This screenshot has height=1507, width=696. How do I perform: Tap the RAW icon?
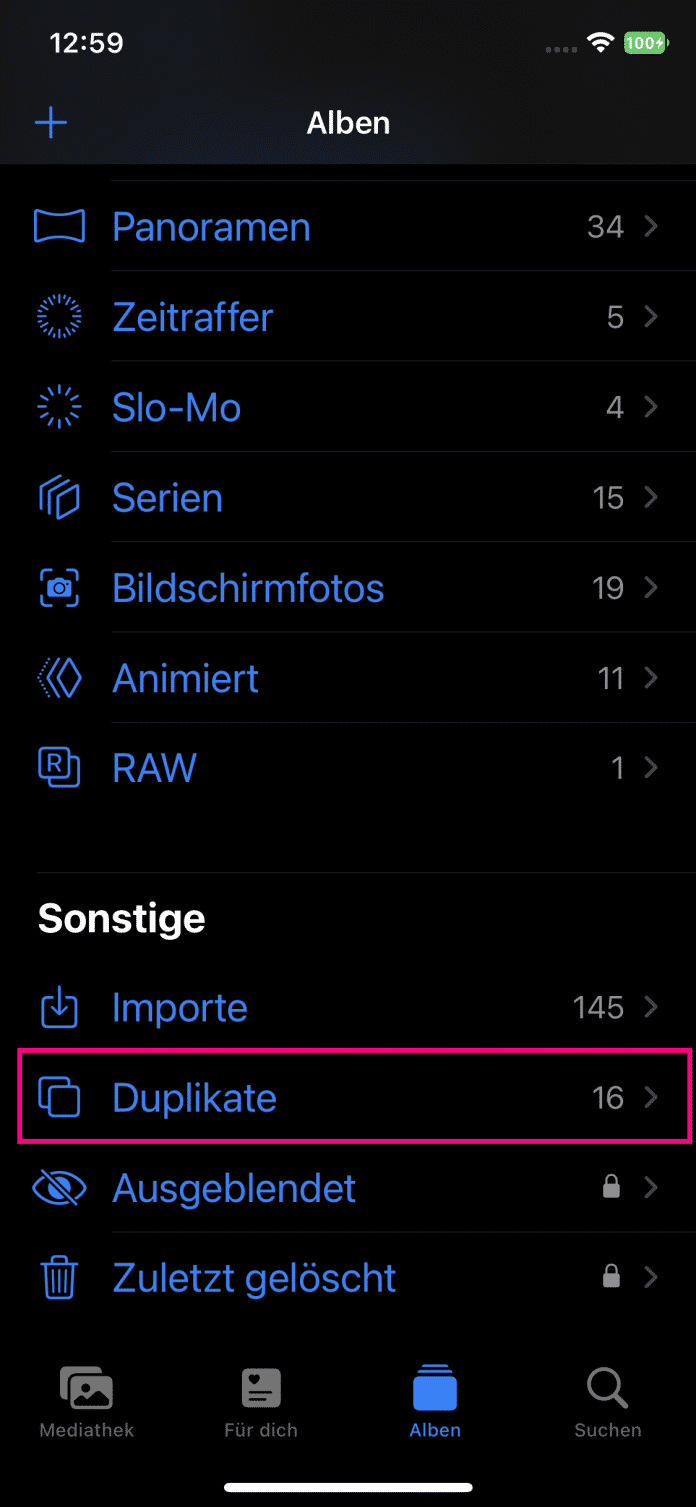coord(59,768)
